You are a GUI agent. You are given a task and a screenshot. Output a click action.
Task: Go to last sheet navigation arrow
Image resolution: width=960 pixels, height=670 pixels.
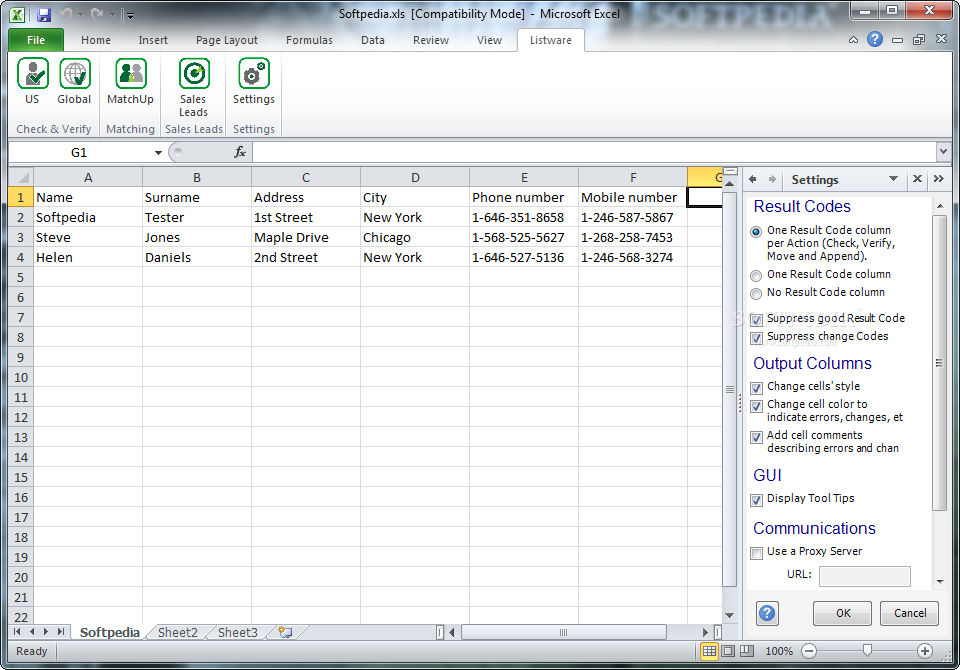click(61, 631)
